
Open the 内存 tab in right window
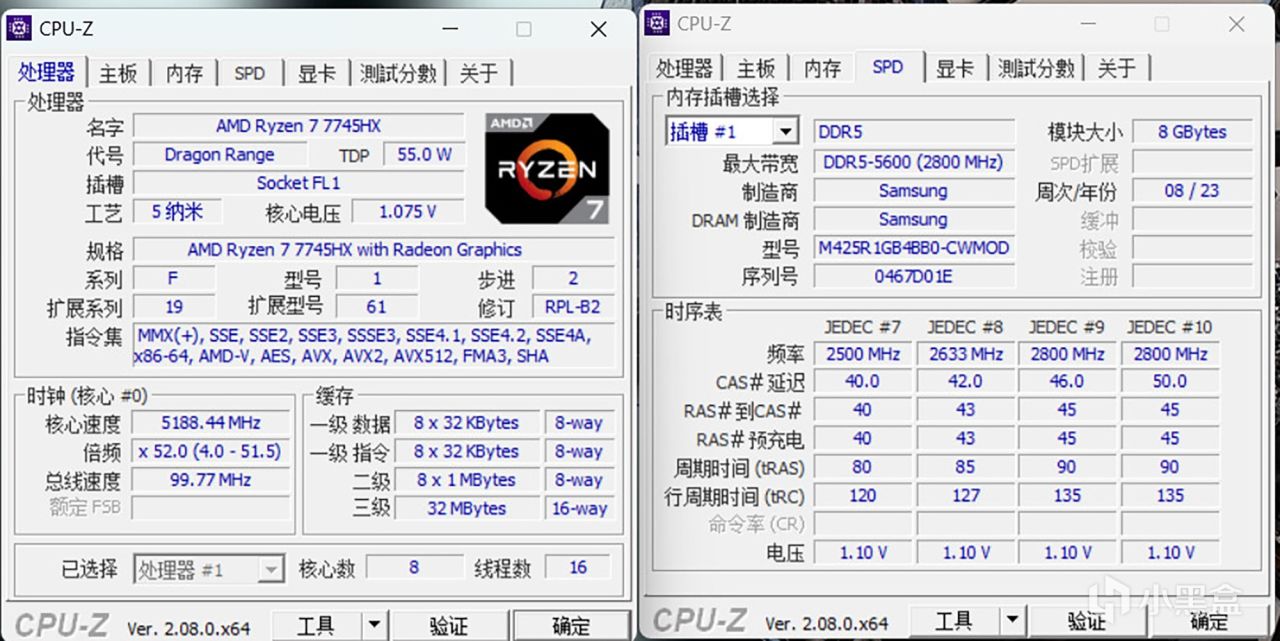pos(822,68)
